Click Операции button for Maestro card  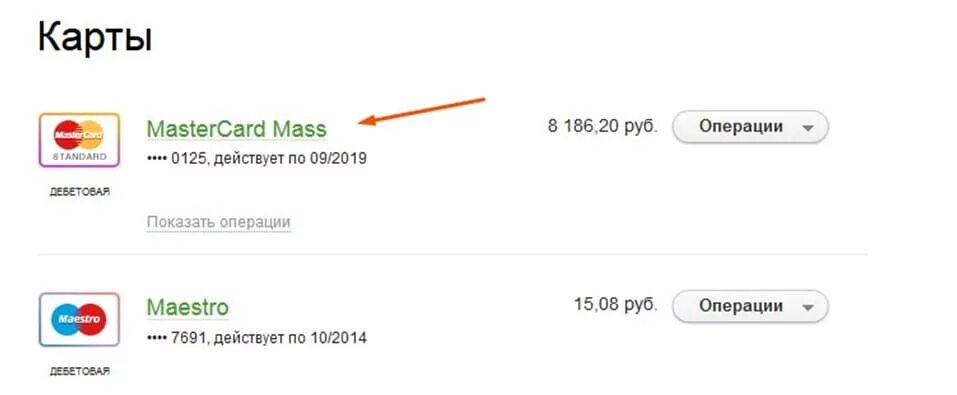pyautogui.click(x=750, y=306)
